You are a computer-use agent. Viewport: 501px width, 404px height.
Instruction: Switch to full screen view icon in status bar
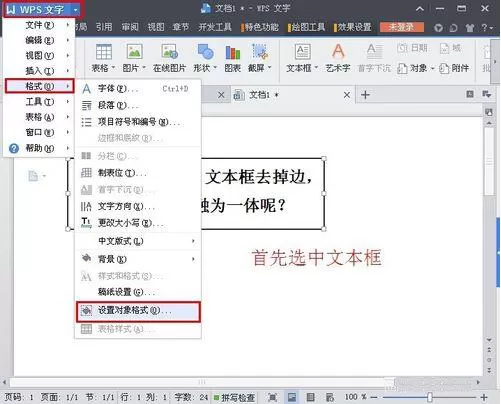pos(272,397)
